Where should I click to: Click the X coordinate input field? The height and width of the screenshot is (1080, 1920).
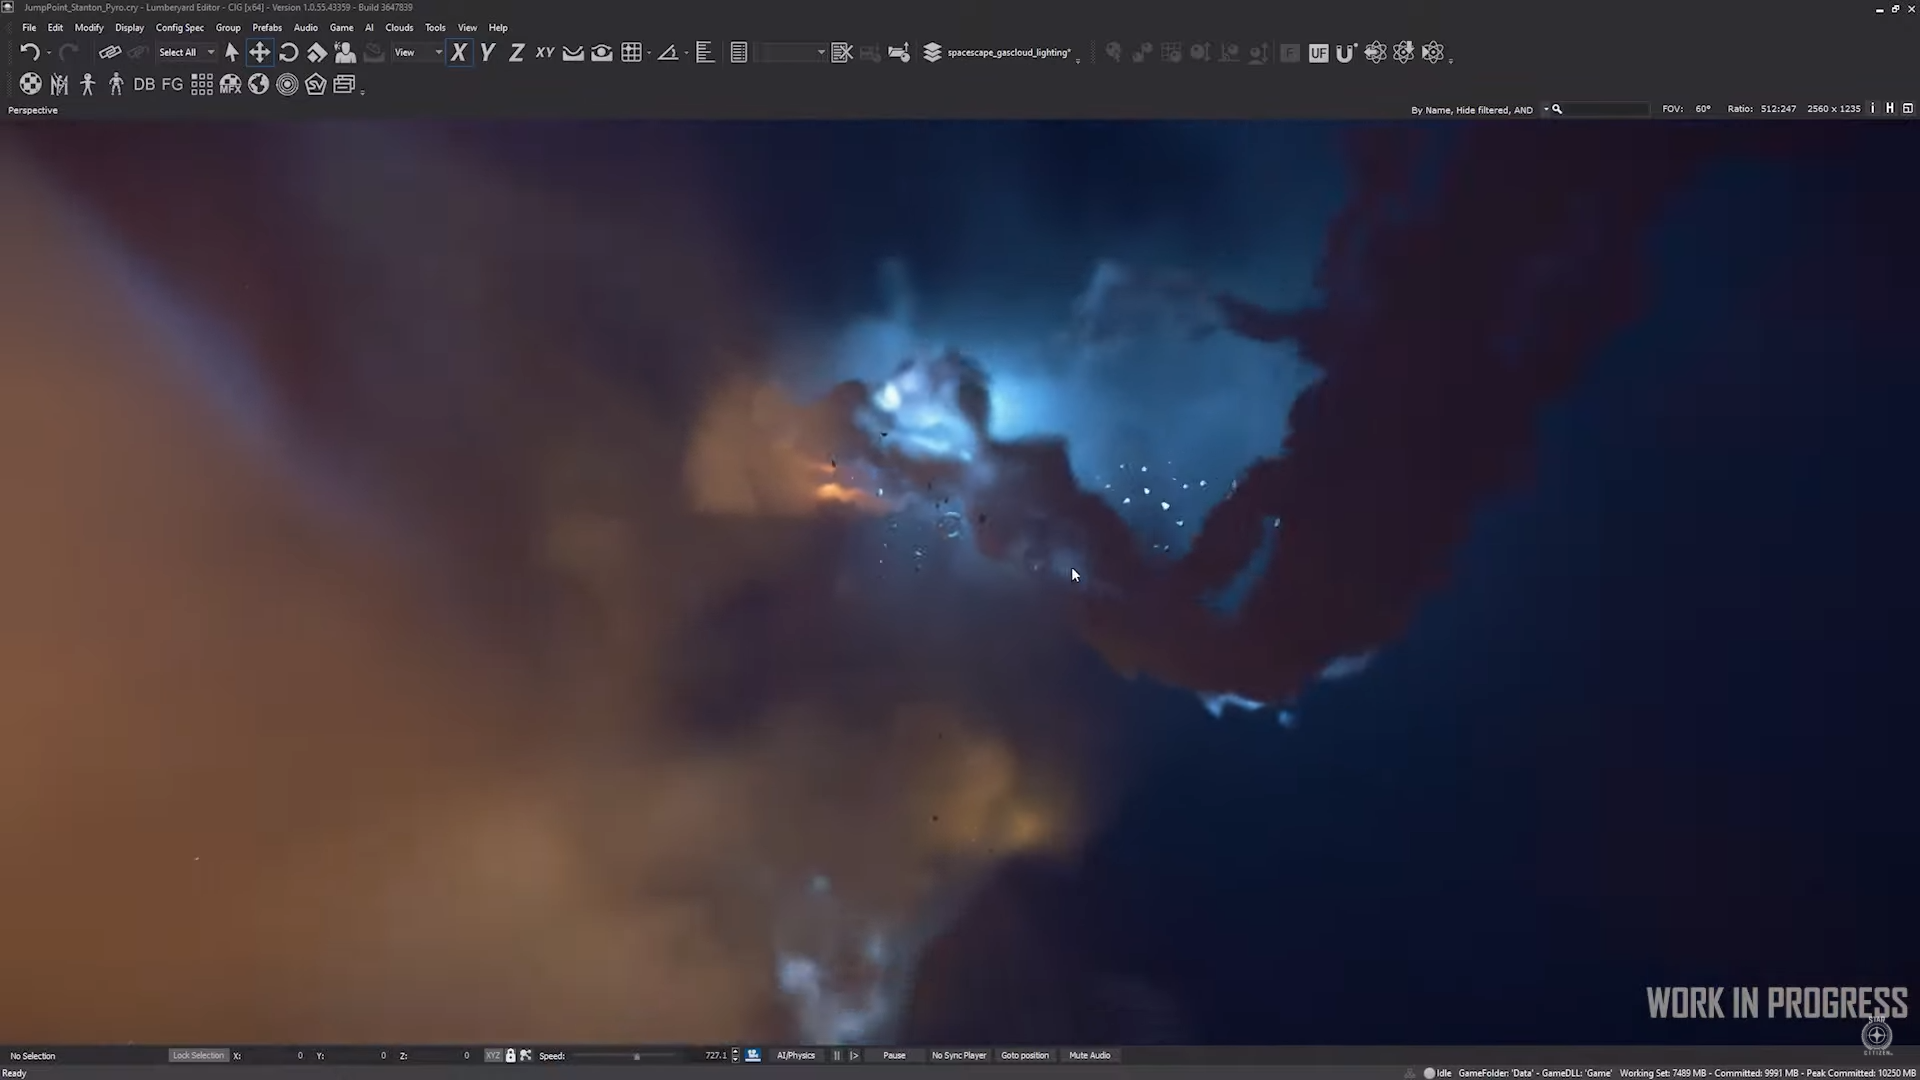point(274,1055)
